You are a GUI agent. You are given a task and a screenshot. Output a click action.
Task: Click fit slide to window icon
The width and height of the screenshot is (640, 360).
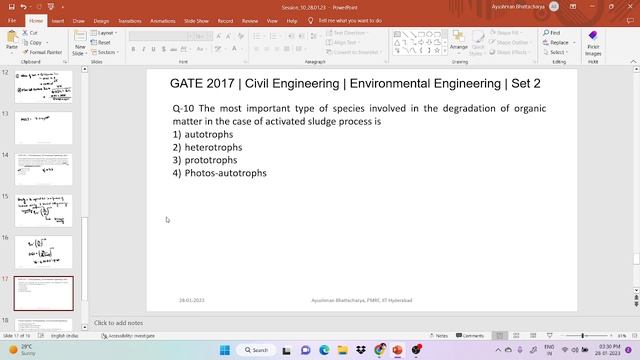(635, 336)
